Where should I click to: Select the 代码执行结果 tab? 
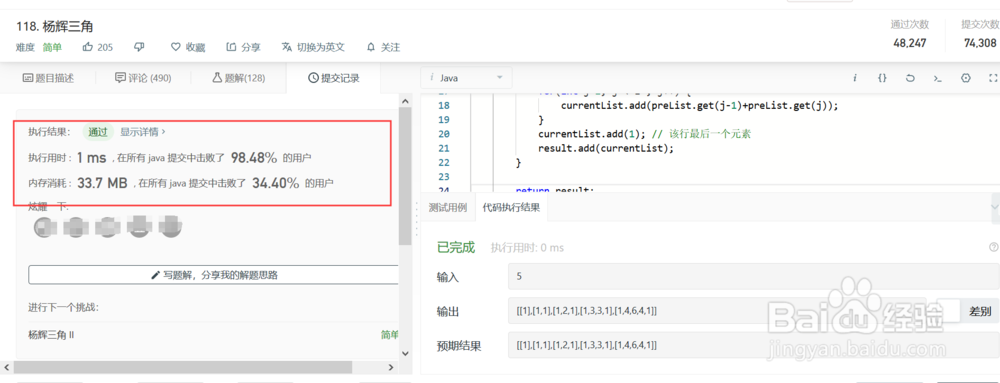[511, 208]
